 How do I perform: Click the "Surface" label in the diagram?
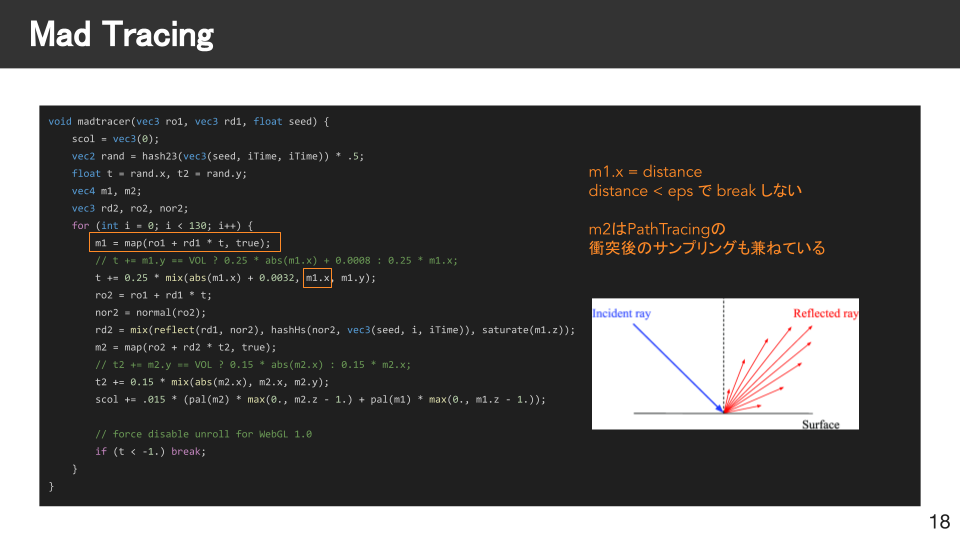click(820, 424)
